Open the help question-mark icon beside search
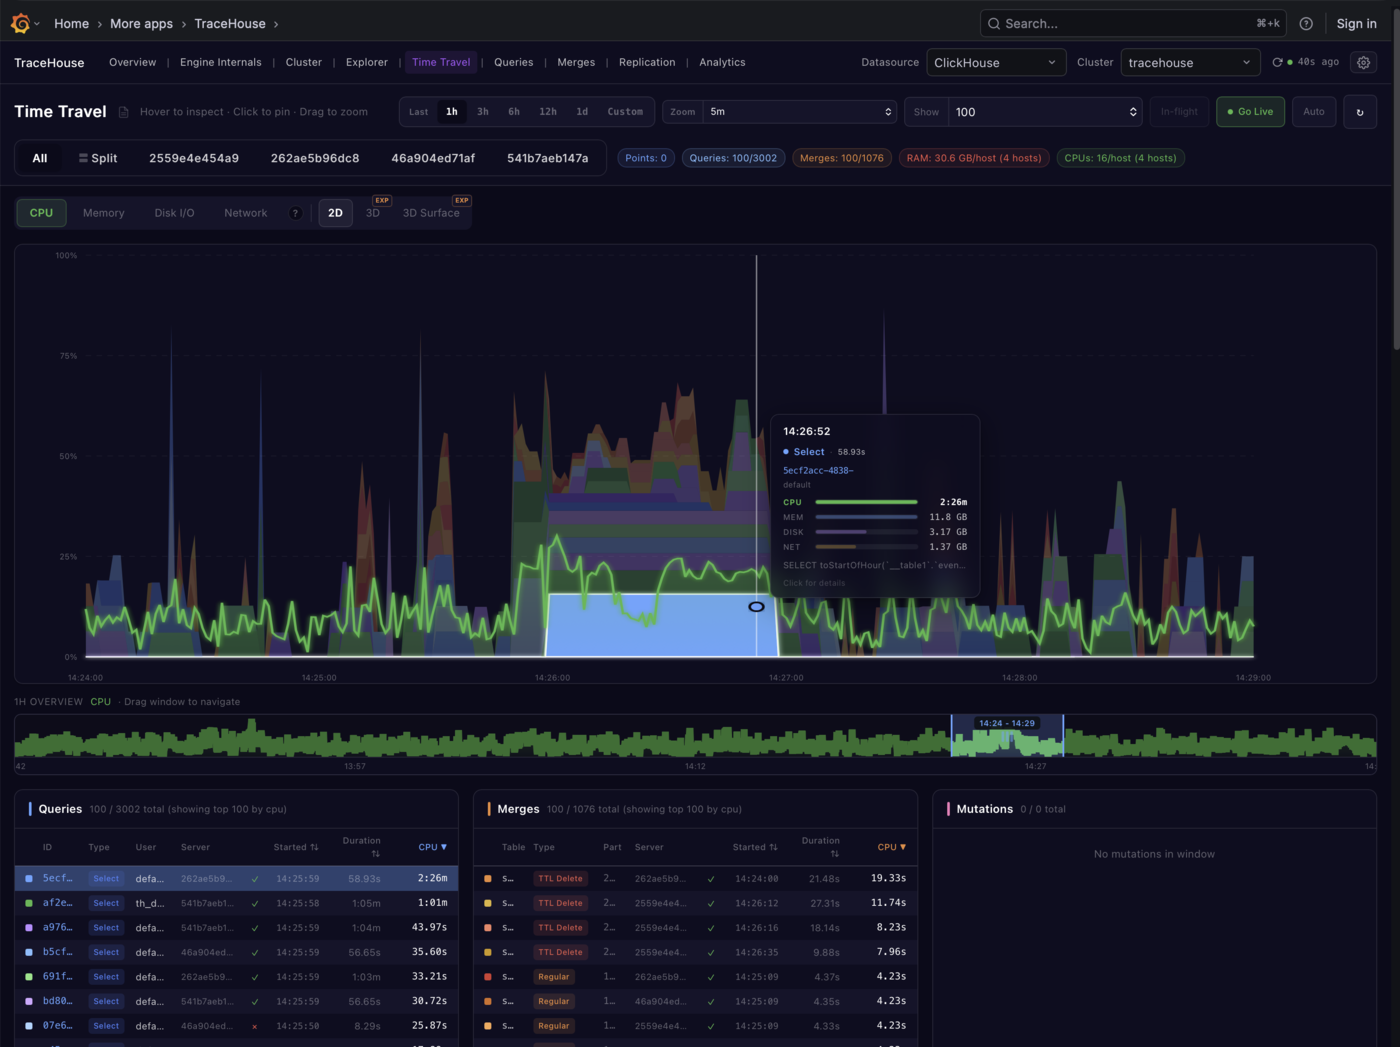Viewport: 1400px width, 1047px height. (1306, 24)
